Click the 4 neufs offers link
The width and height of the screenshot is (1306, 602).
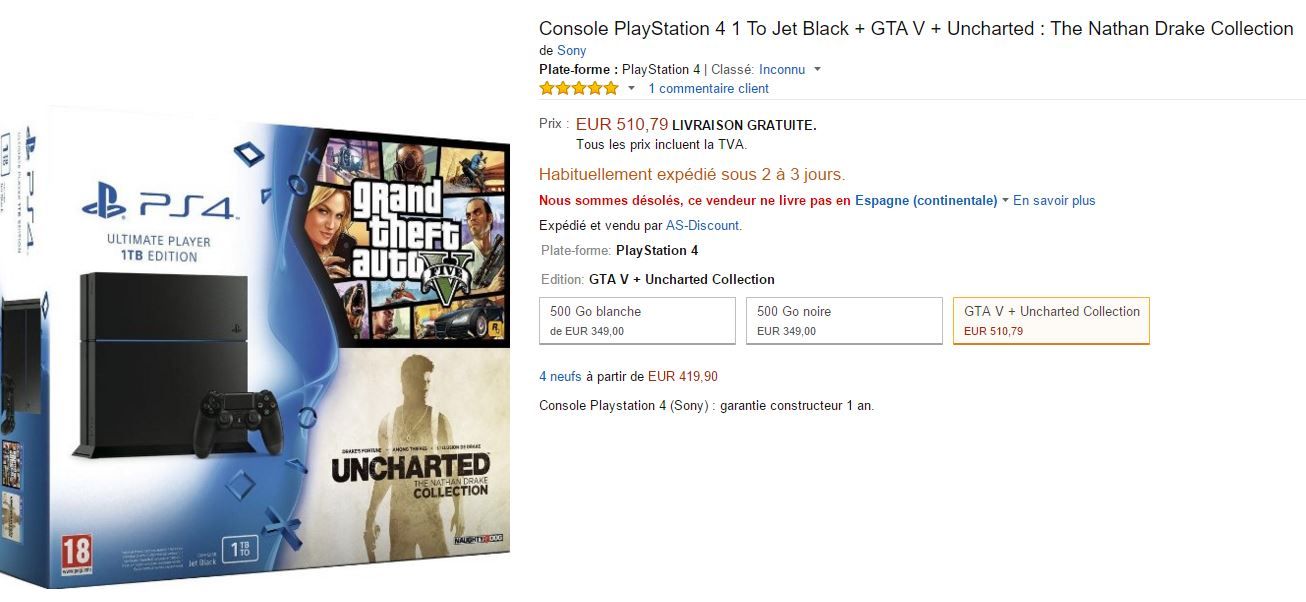(x=560, y=377)
